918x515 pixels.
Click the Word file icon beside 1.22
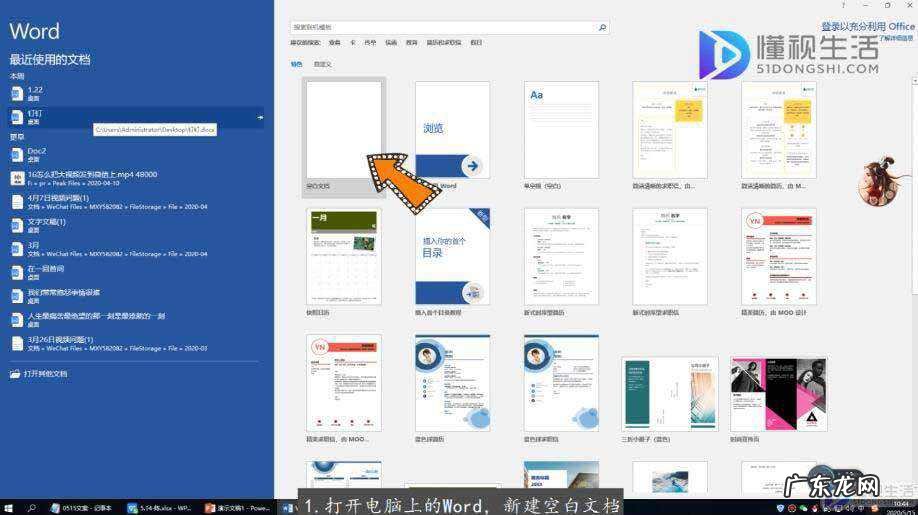pos(17,94)
